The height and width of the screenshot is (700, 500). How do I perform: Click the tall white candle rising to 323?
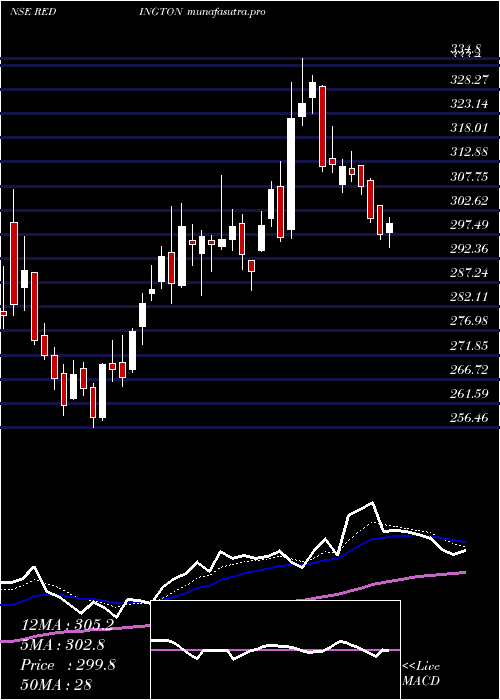tap(291, 174)
